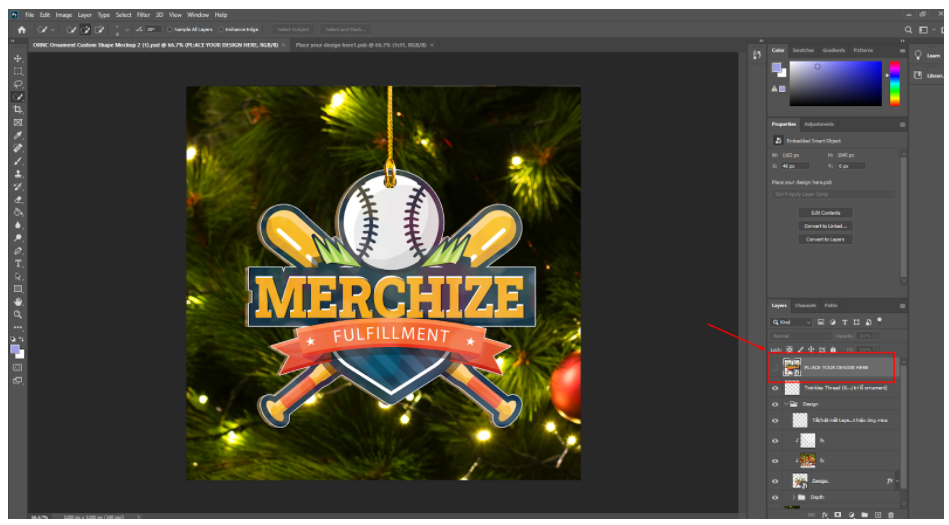Collapse the Design layer group
This screenshot has height=525, width=949.
click(785, 404)
